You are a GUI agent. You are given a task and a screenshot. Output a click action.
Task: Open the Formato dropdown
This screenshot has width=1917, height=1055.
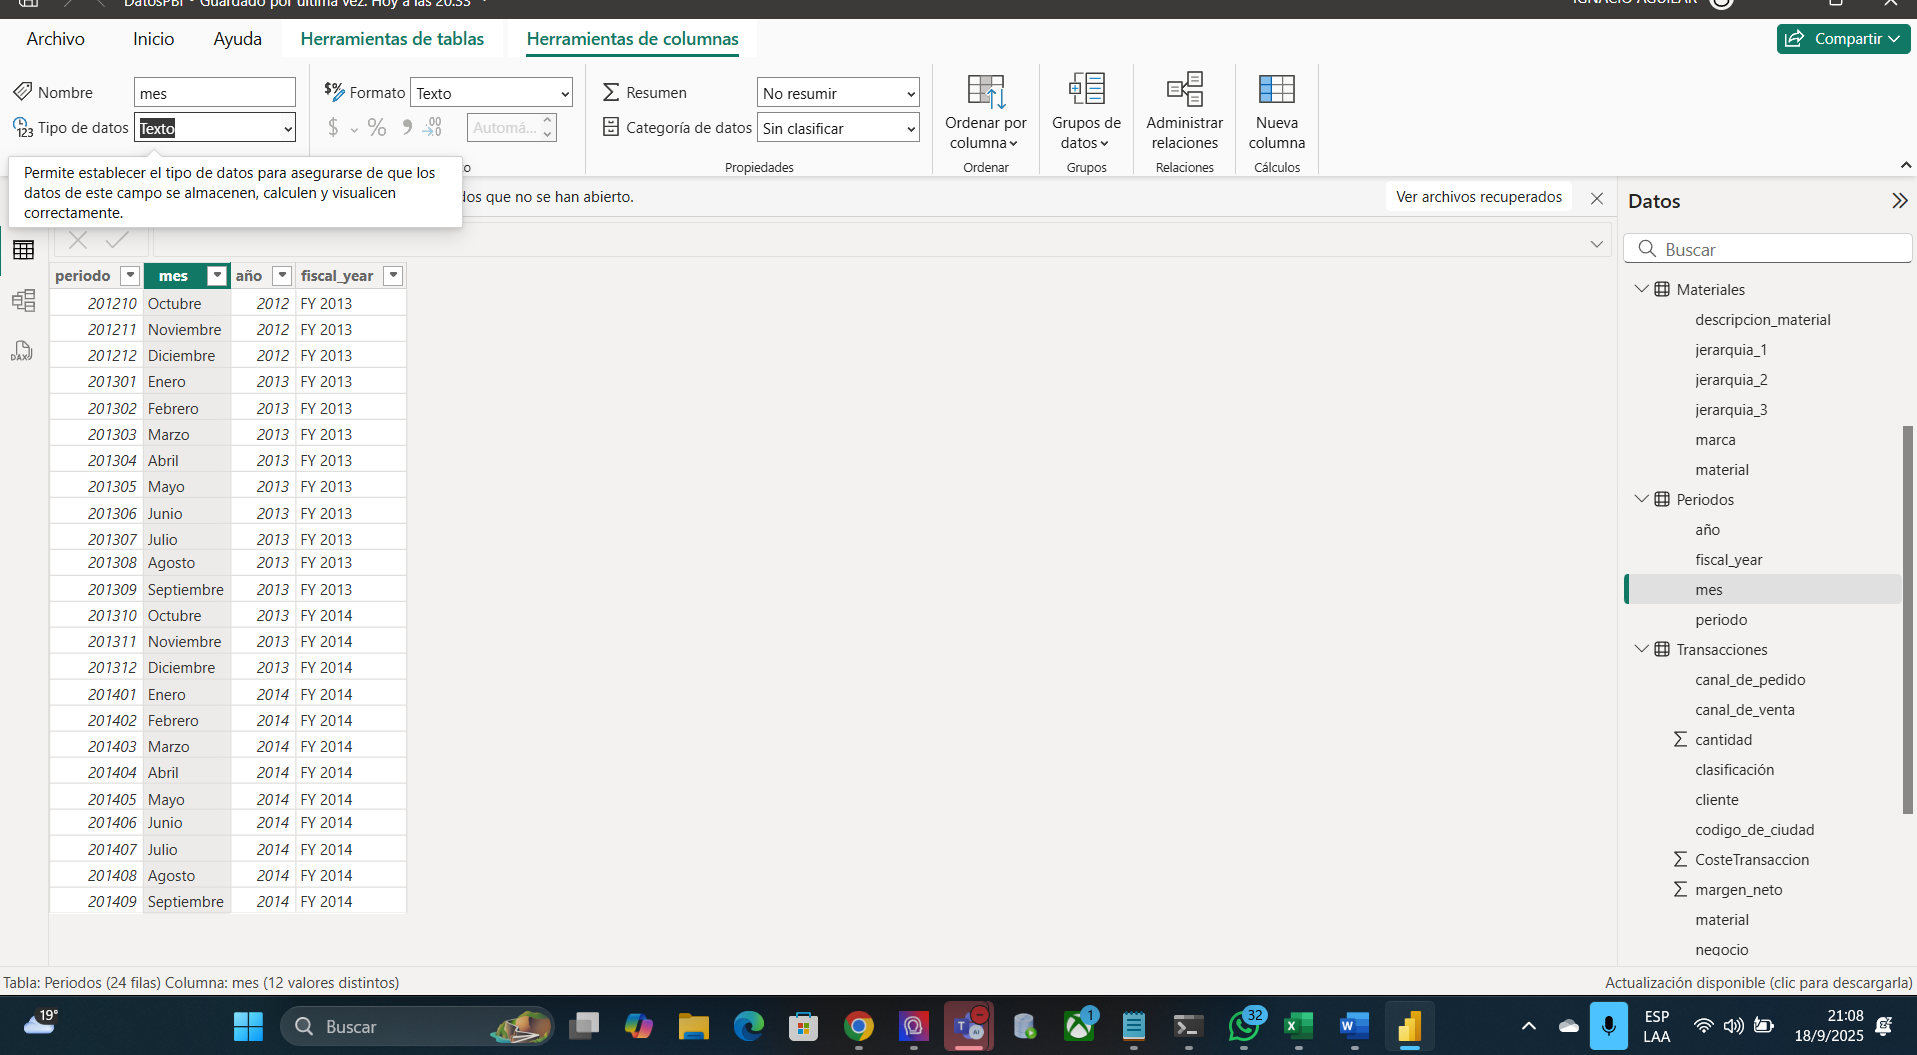click(491, 93)
